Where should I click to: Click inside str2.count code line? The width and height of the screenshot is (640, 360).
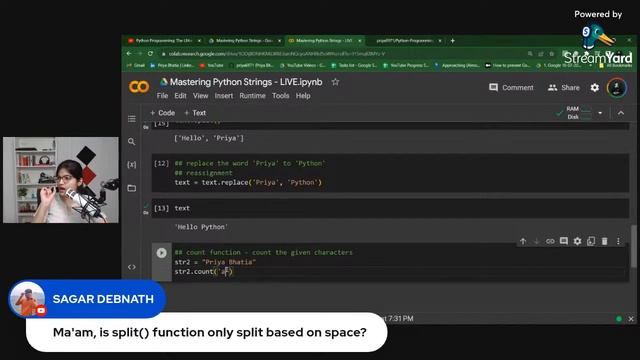click(x=203, y=271)
